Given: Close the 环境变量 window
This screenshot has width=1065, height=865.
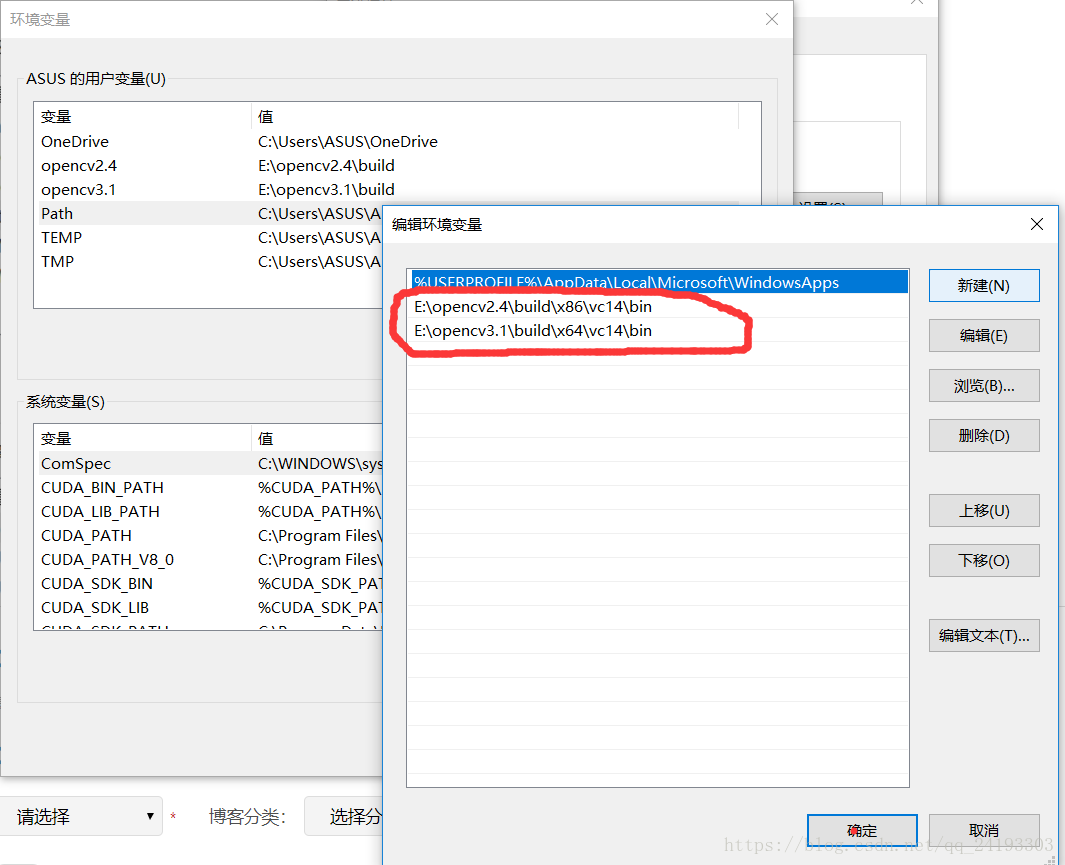Looking at the screenshot, I should click(x=772, y=19).
